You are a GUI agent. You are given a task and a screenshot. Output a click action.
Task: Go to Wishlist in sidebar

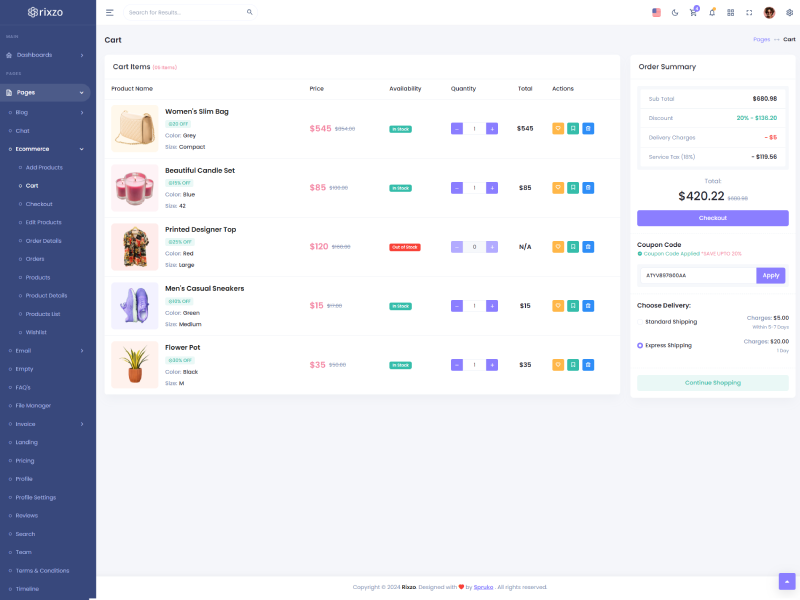coord(36,332)
